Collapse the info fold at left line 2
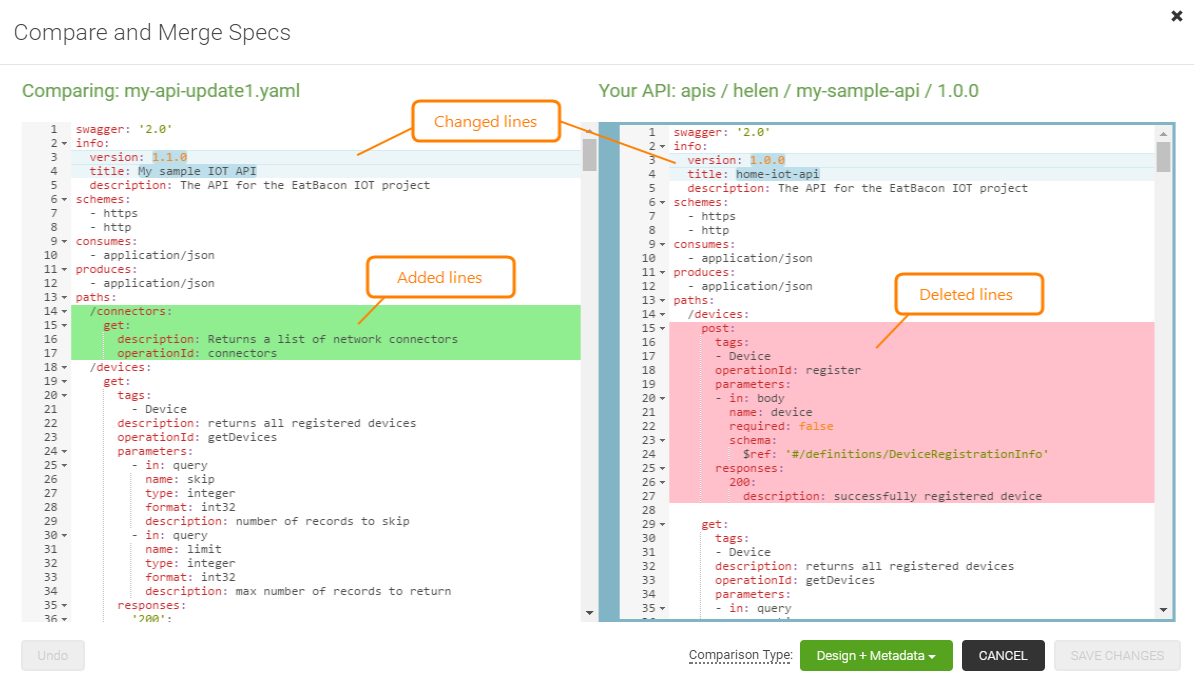Viewport: 1194px width, 684px height. 64,143
